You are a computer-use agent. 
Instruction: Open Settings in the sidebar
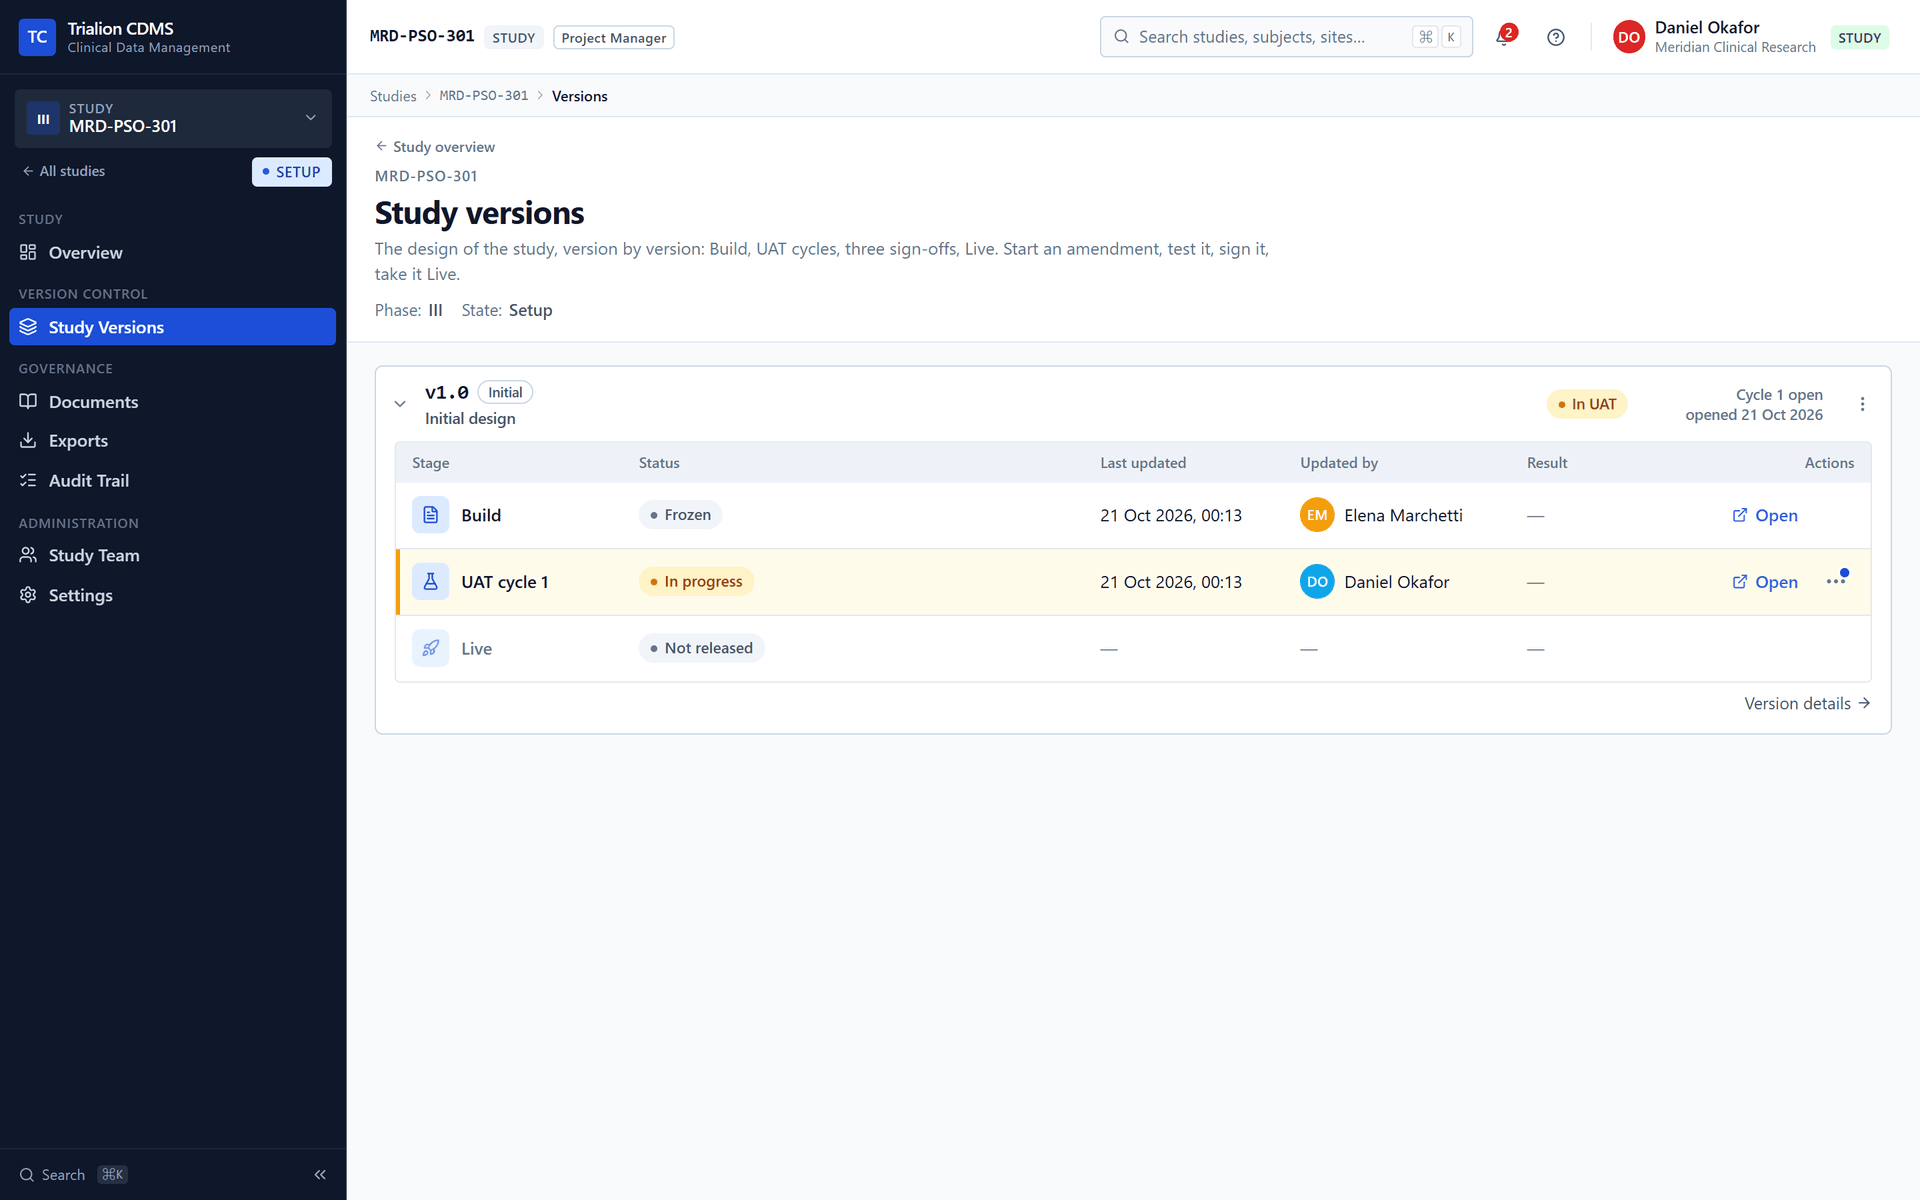172,595
